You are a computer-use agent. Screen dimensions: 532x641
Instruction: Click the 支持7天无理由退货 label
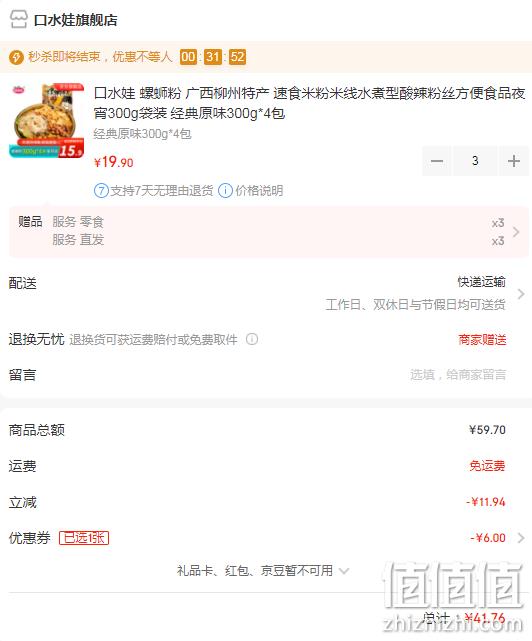tap(162, 191)
